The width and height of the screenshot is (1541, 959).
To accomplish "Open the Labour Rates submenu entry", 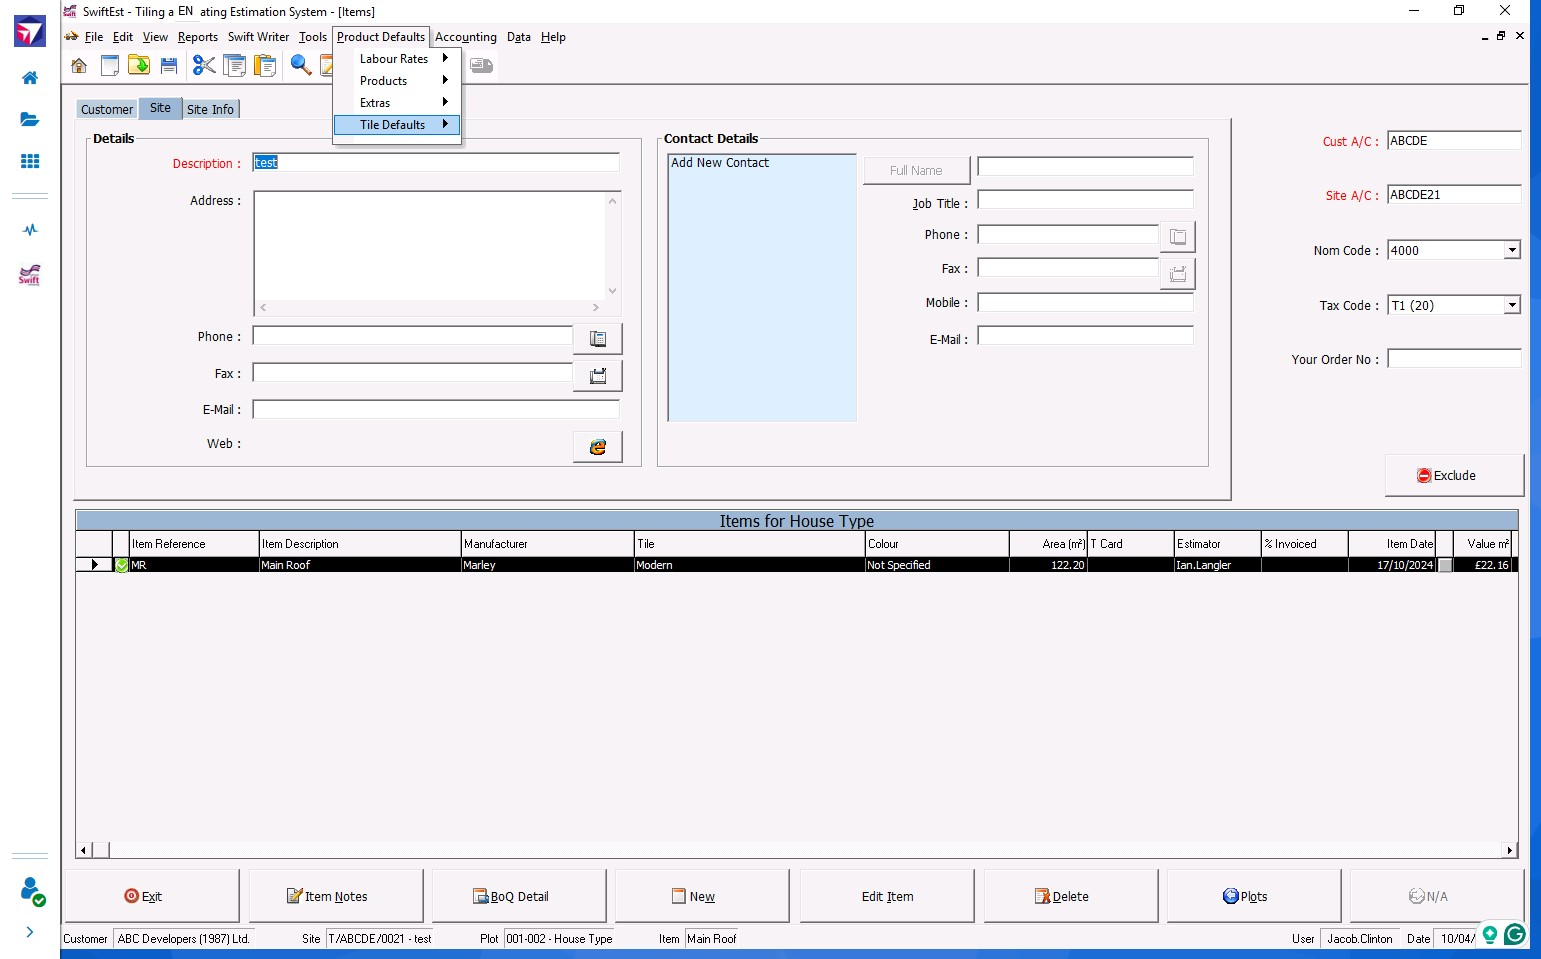I will point(396,59).
